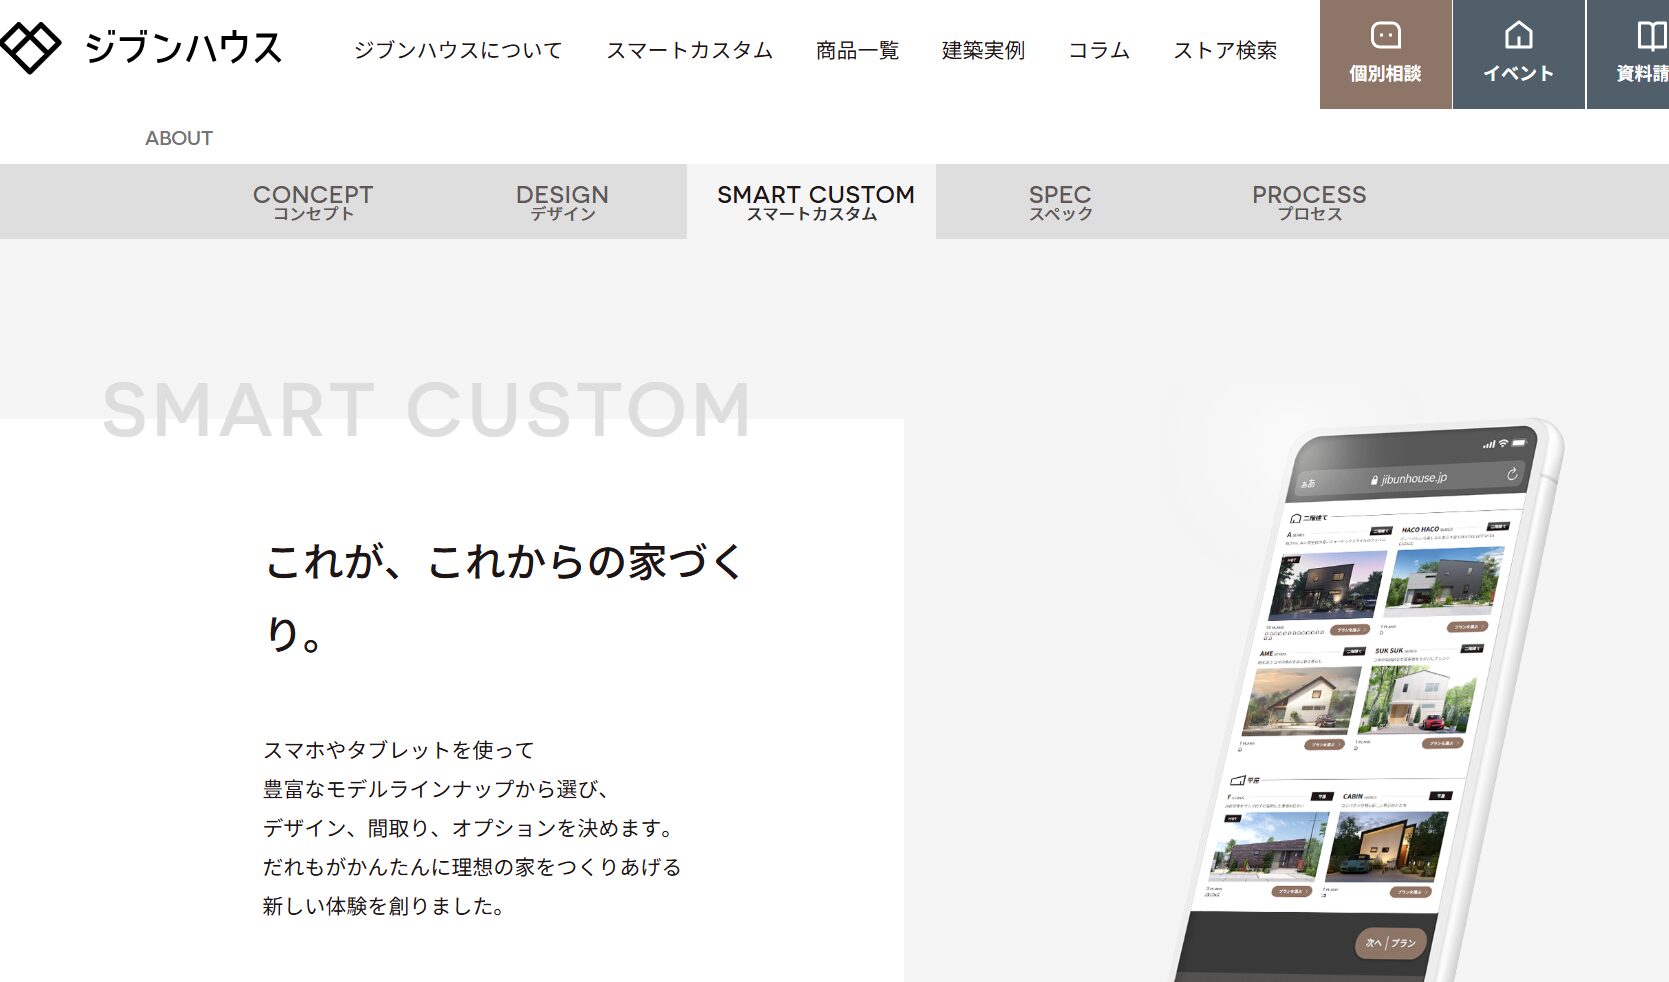The width and height of the screenshot is (1669, 982).
Task: Click jibunhouse.jp address bar in phone
Action: 1412,478
